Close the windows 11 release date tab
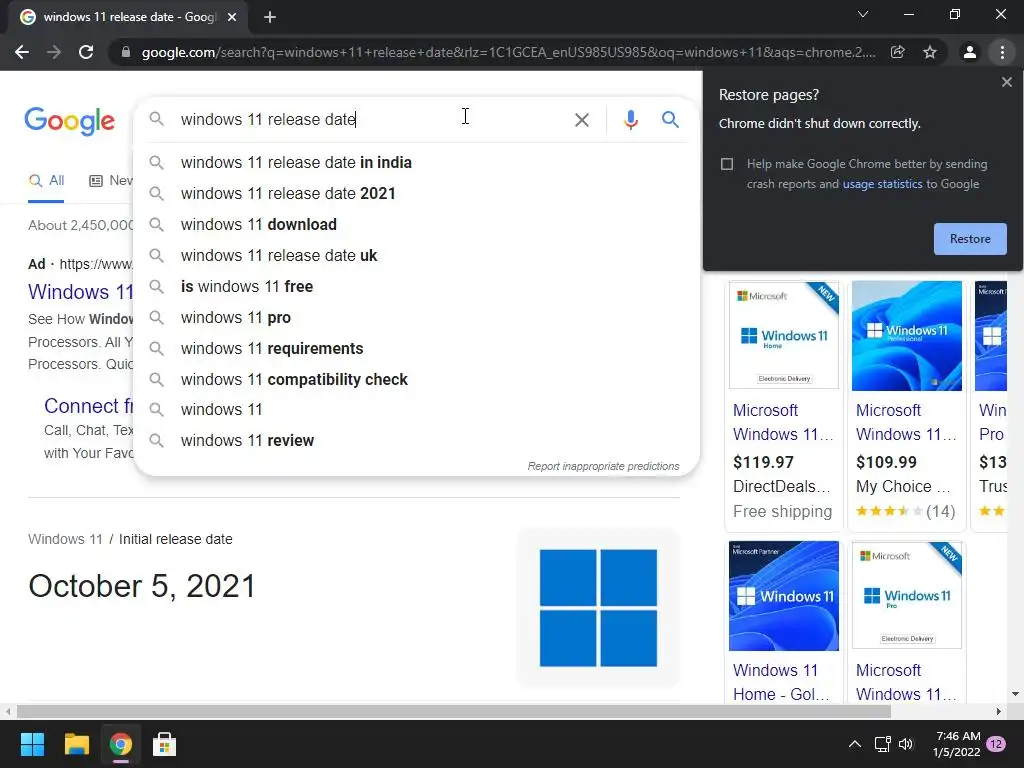Viewport: 1024px width, 768px height. pyautogui.click(x=232, y=18)
